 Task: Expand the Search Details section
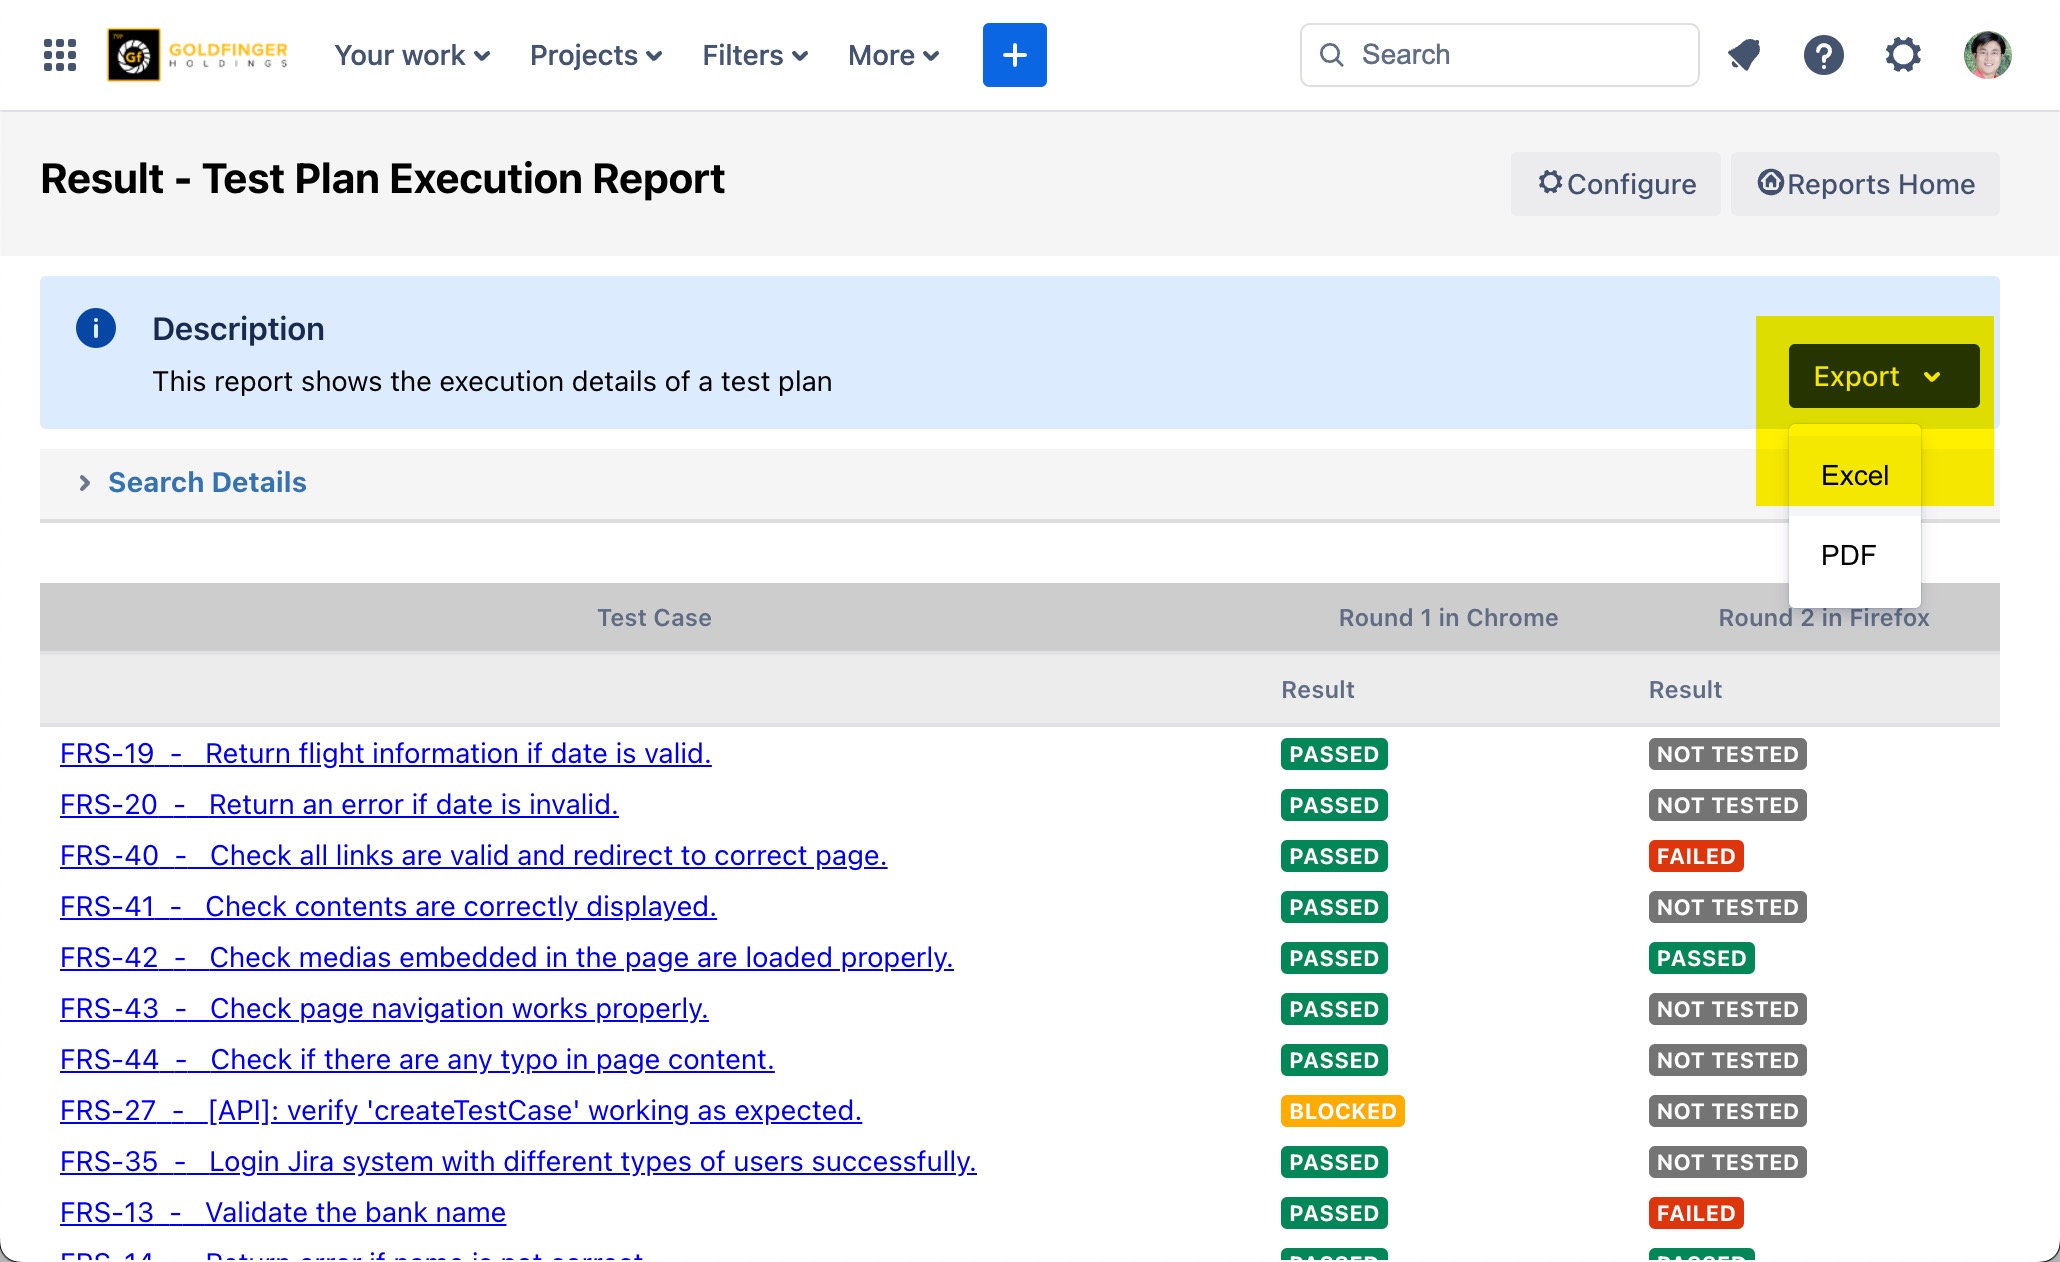click(206, 482)
